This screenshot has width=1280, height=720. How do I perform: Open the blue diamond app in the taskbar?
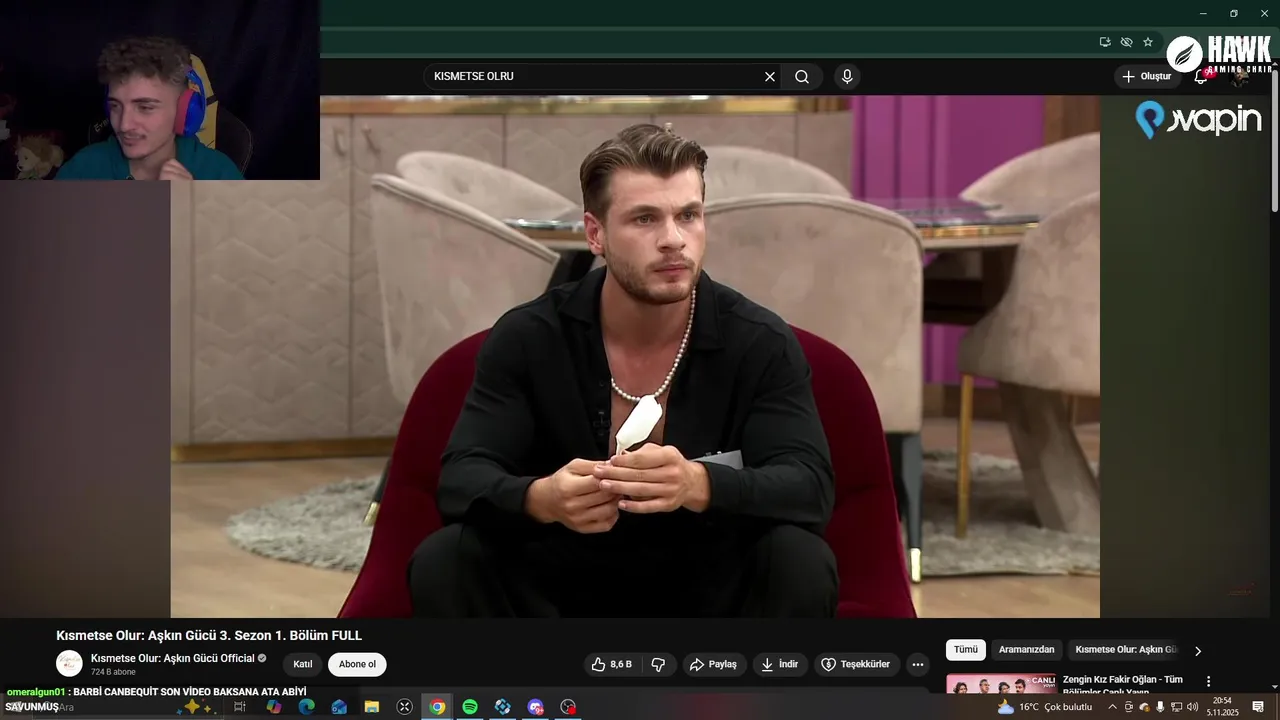(x=503, y=707)
